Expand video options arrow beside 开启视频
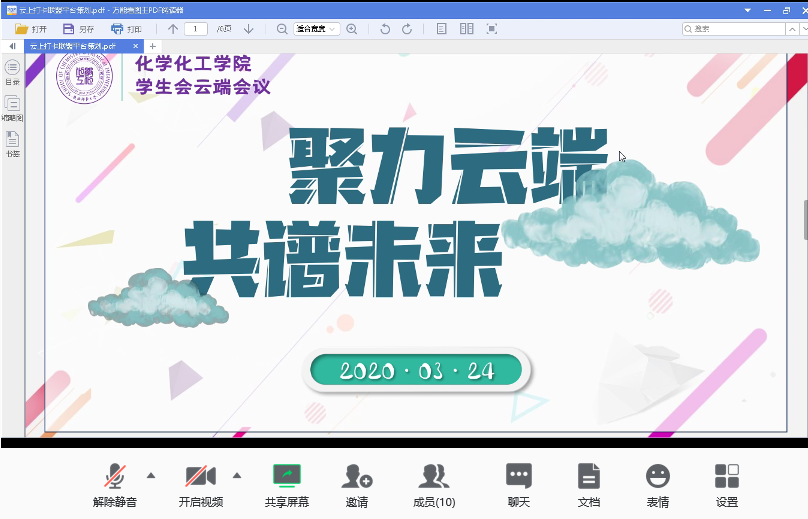The width and height of the screenshot is (808, 519). 237,475
